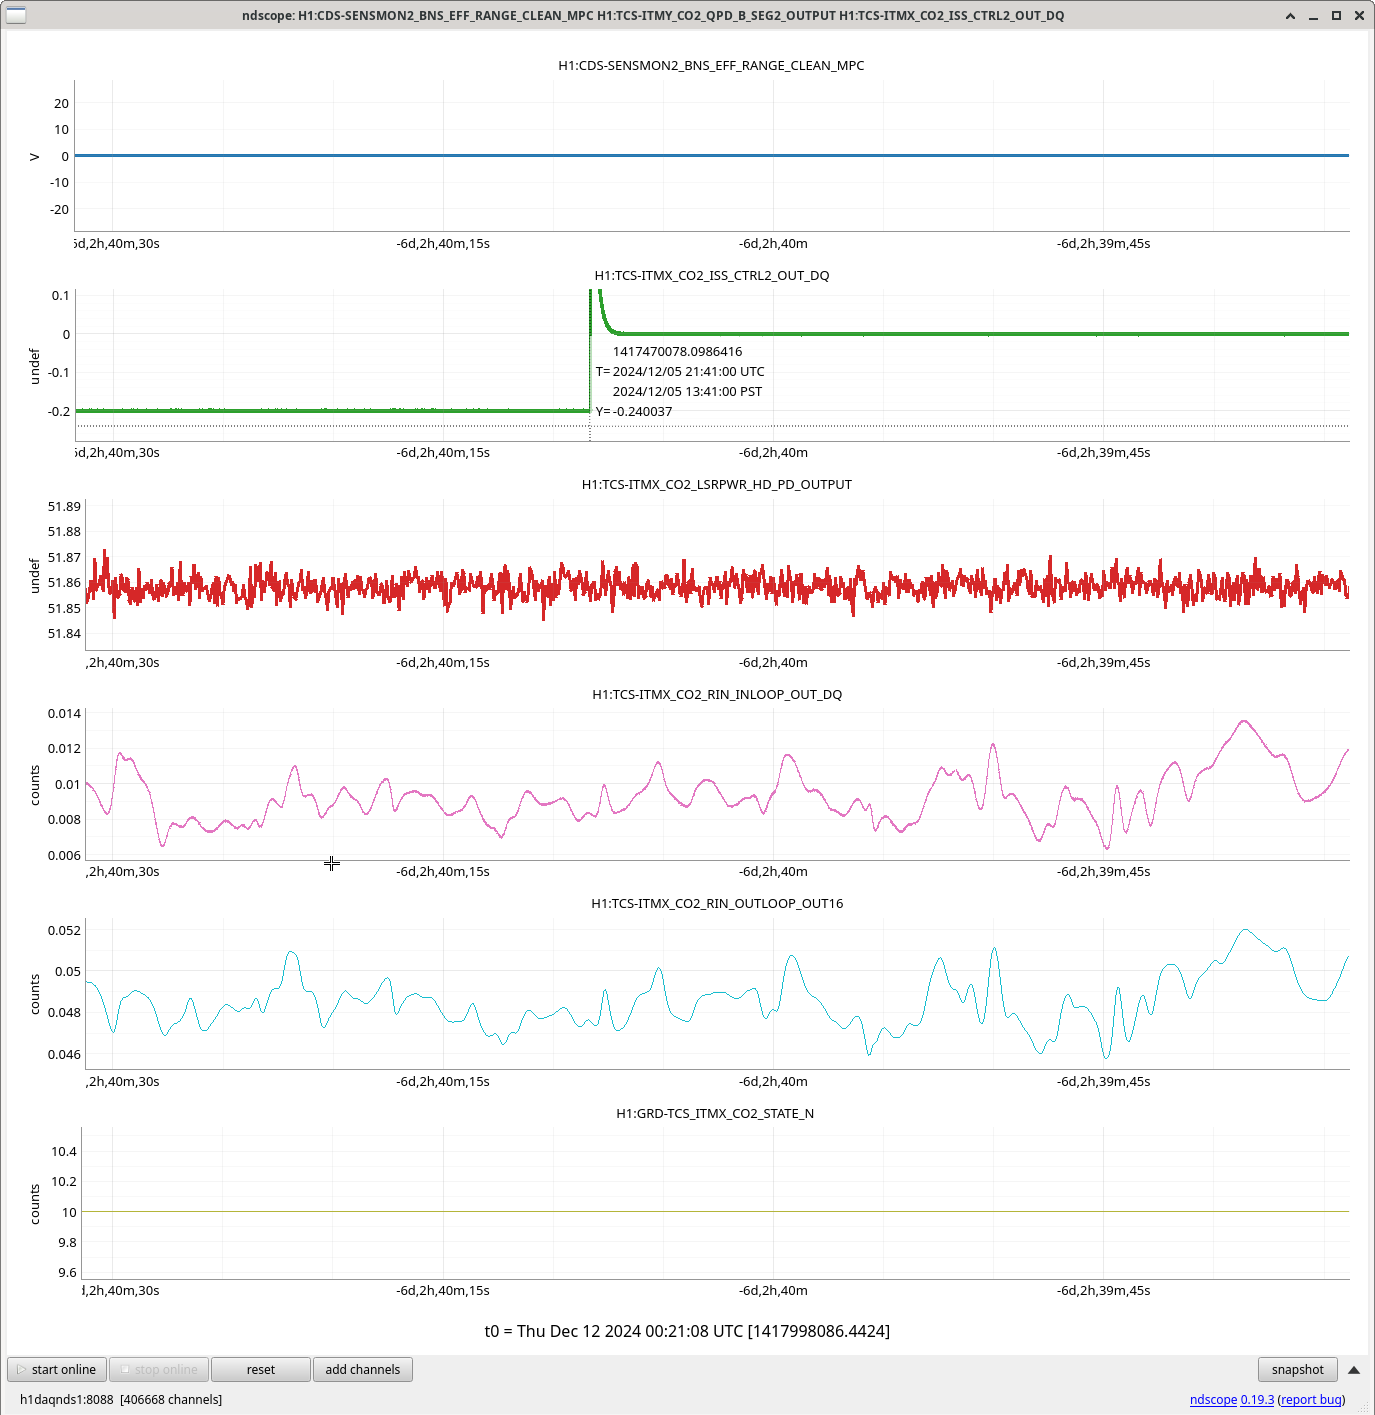Close the ndscope window
The height and width of the screenshot is (1415, 1375).
tap(1359, 16)
